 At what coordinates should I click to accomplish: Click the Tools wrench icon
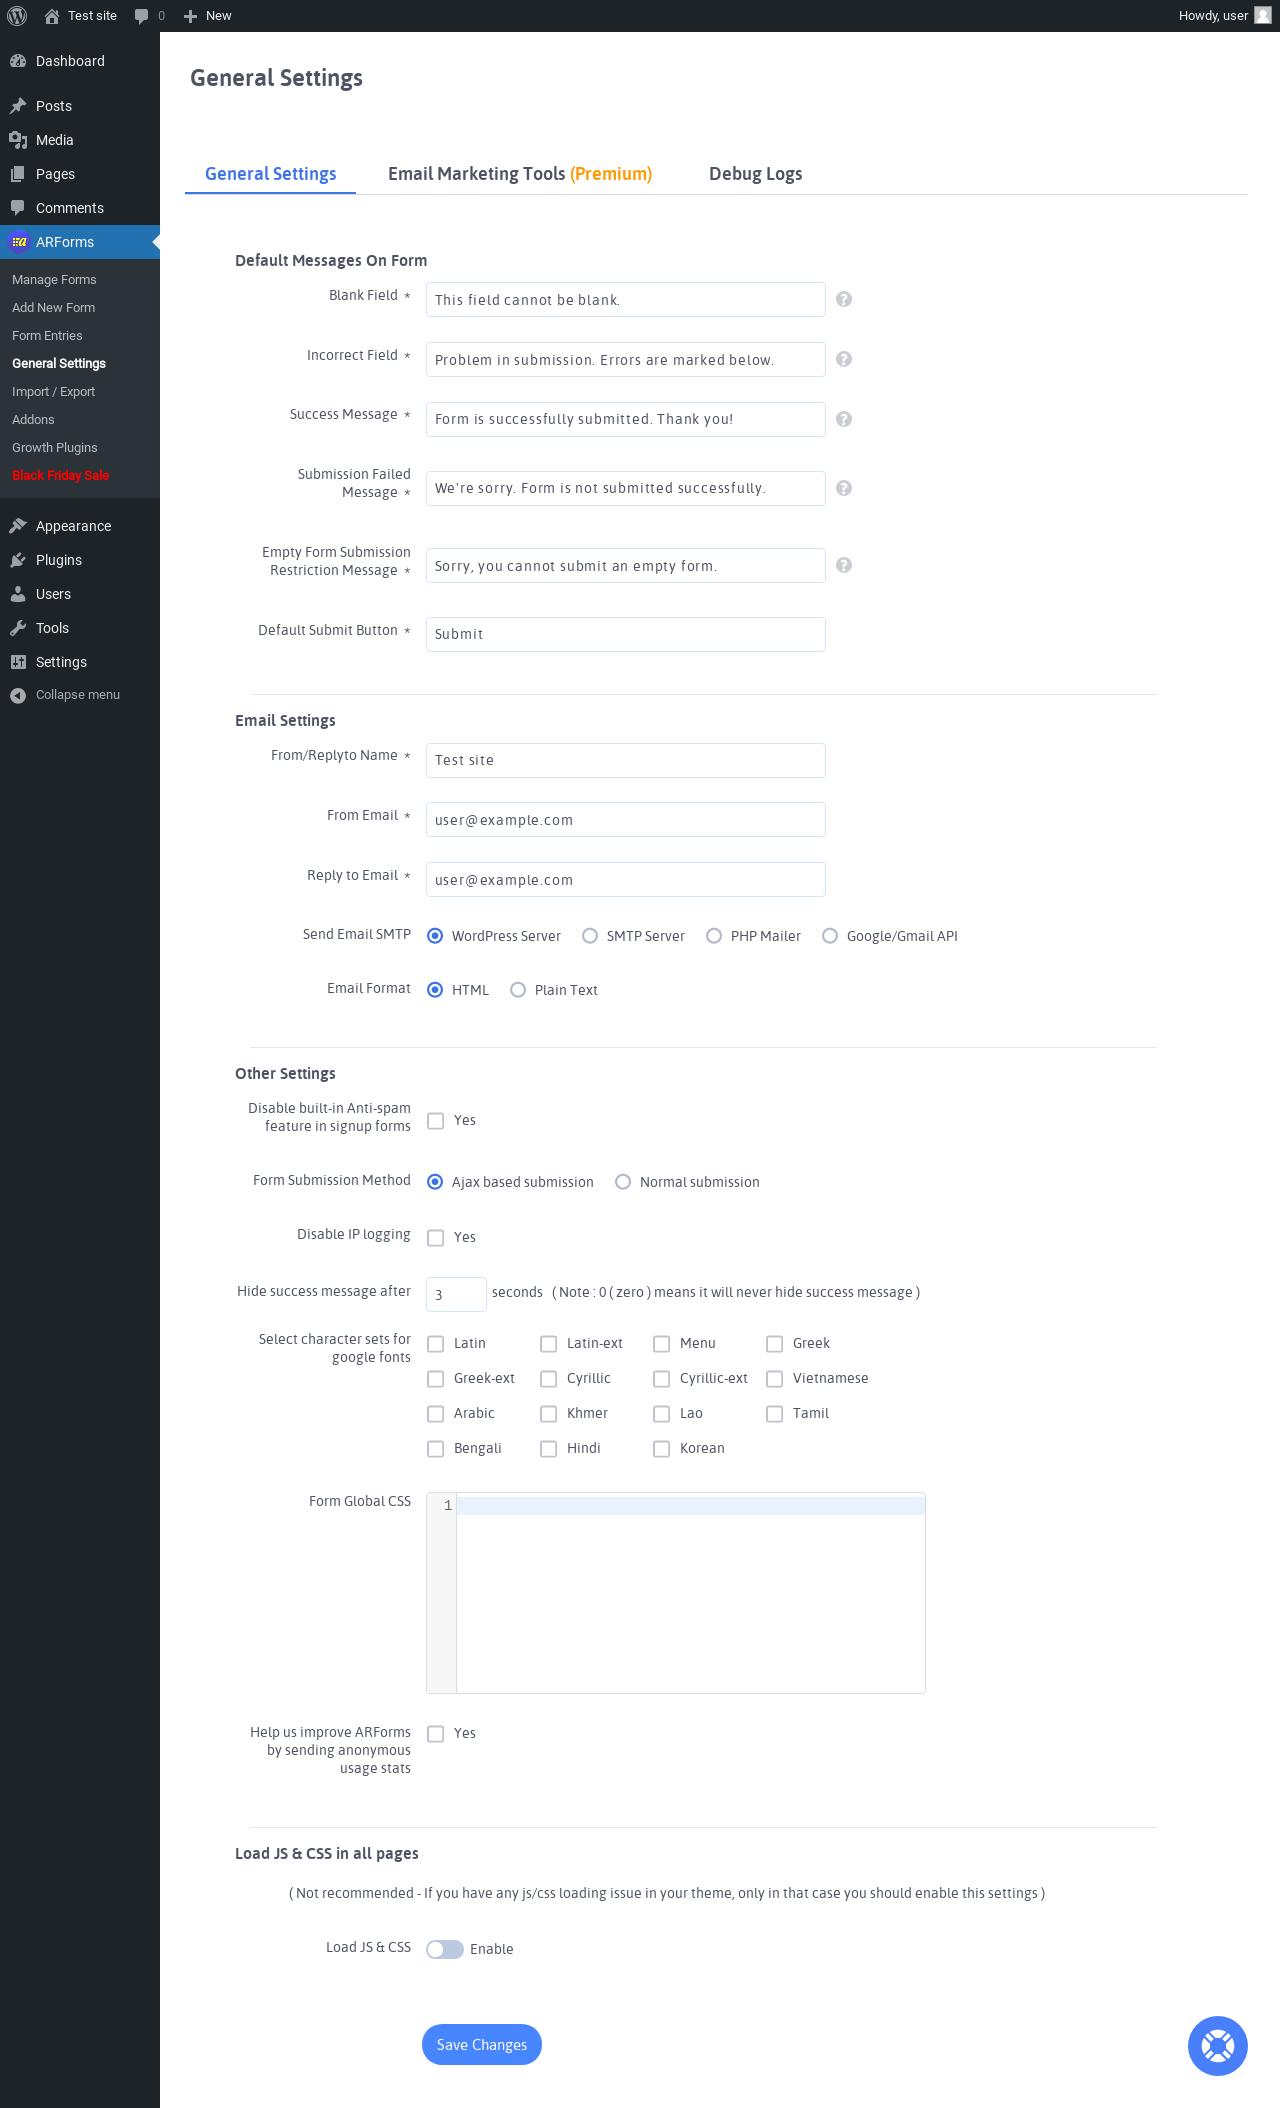pos(18,628)
